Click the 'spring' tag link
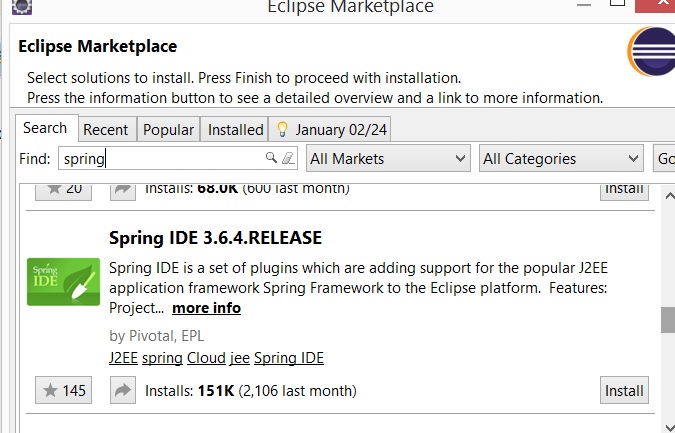Viewport: 675px width, 433px height. [162, 358]
